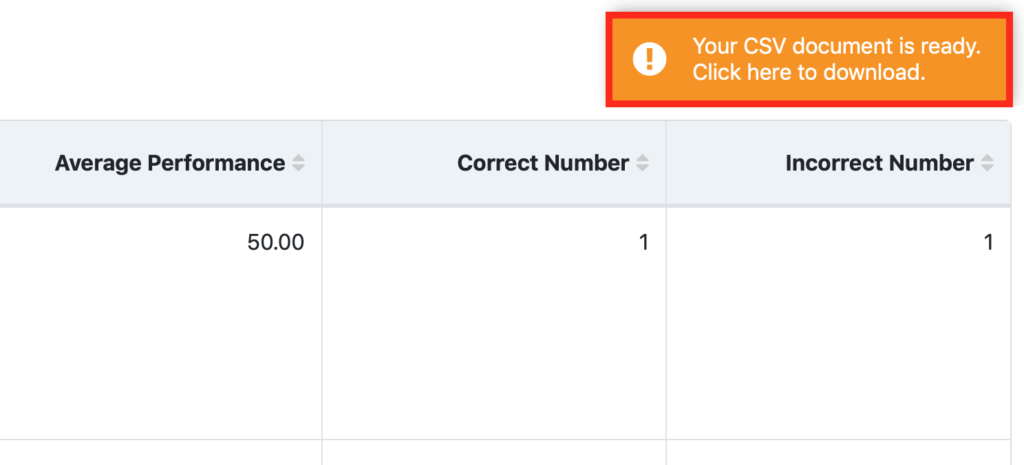The height and width of the screenshot is (465, 1024).
Task: Click the Average Performance column header
Action: click(161, 163)
